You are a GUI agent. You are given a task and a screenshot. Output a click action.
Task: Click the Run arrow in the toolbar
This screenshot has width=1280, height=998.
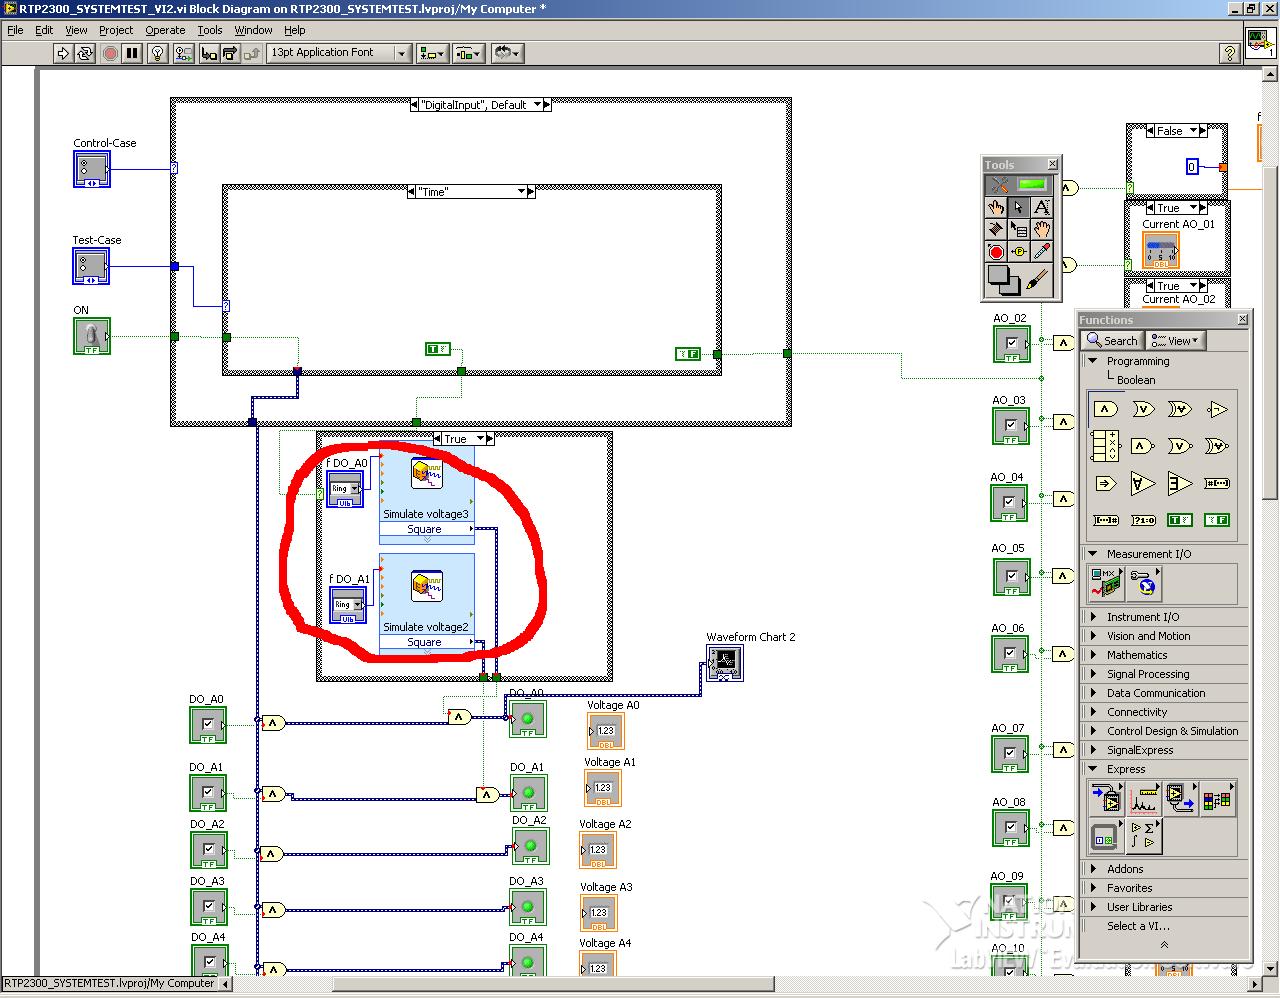(x=63, y=53)
